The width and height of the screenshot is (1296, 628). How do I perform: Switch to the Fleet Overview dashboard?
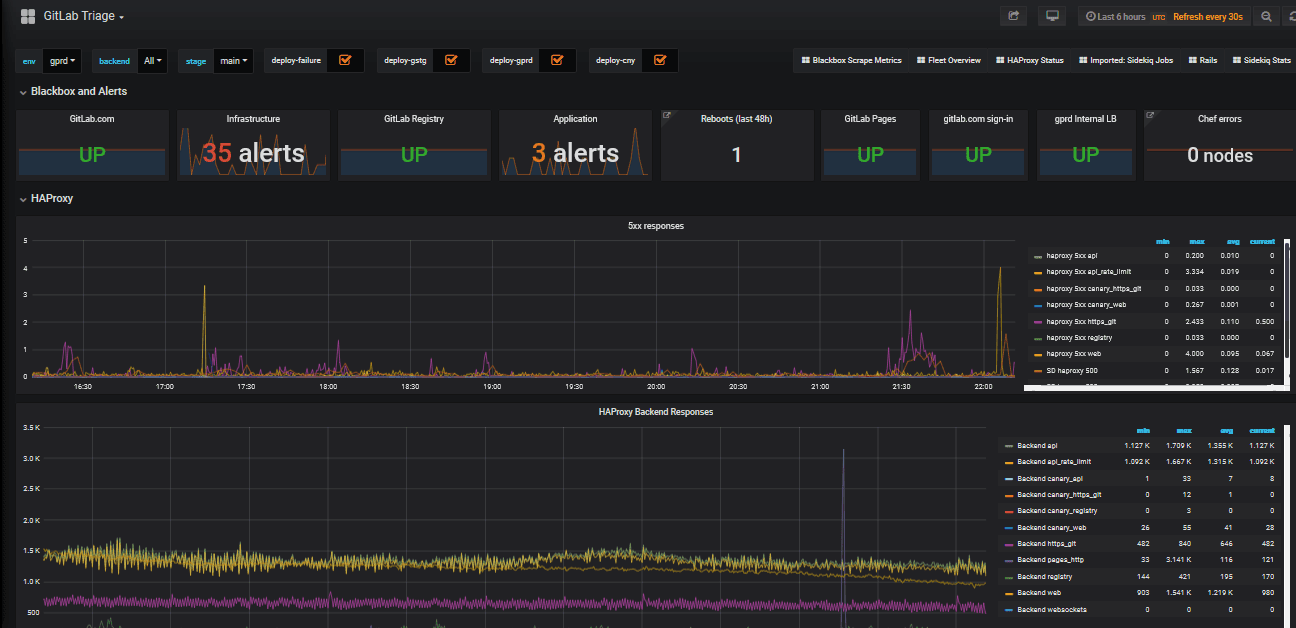(948, 60)
